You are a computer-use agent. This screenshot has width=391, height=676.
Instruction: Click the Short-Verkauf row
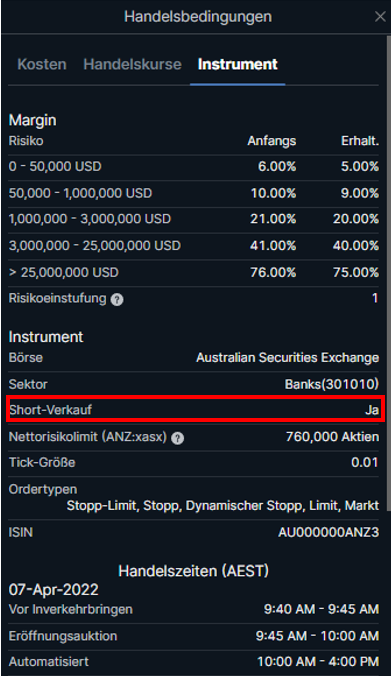pyautogui.click(x=194, y=410)
